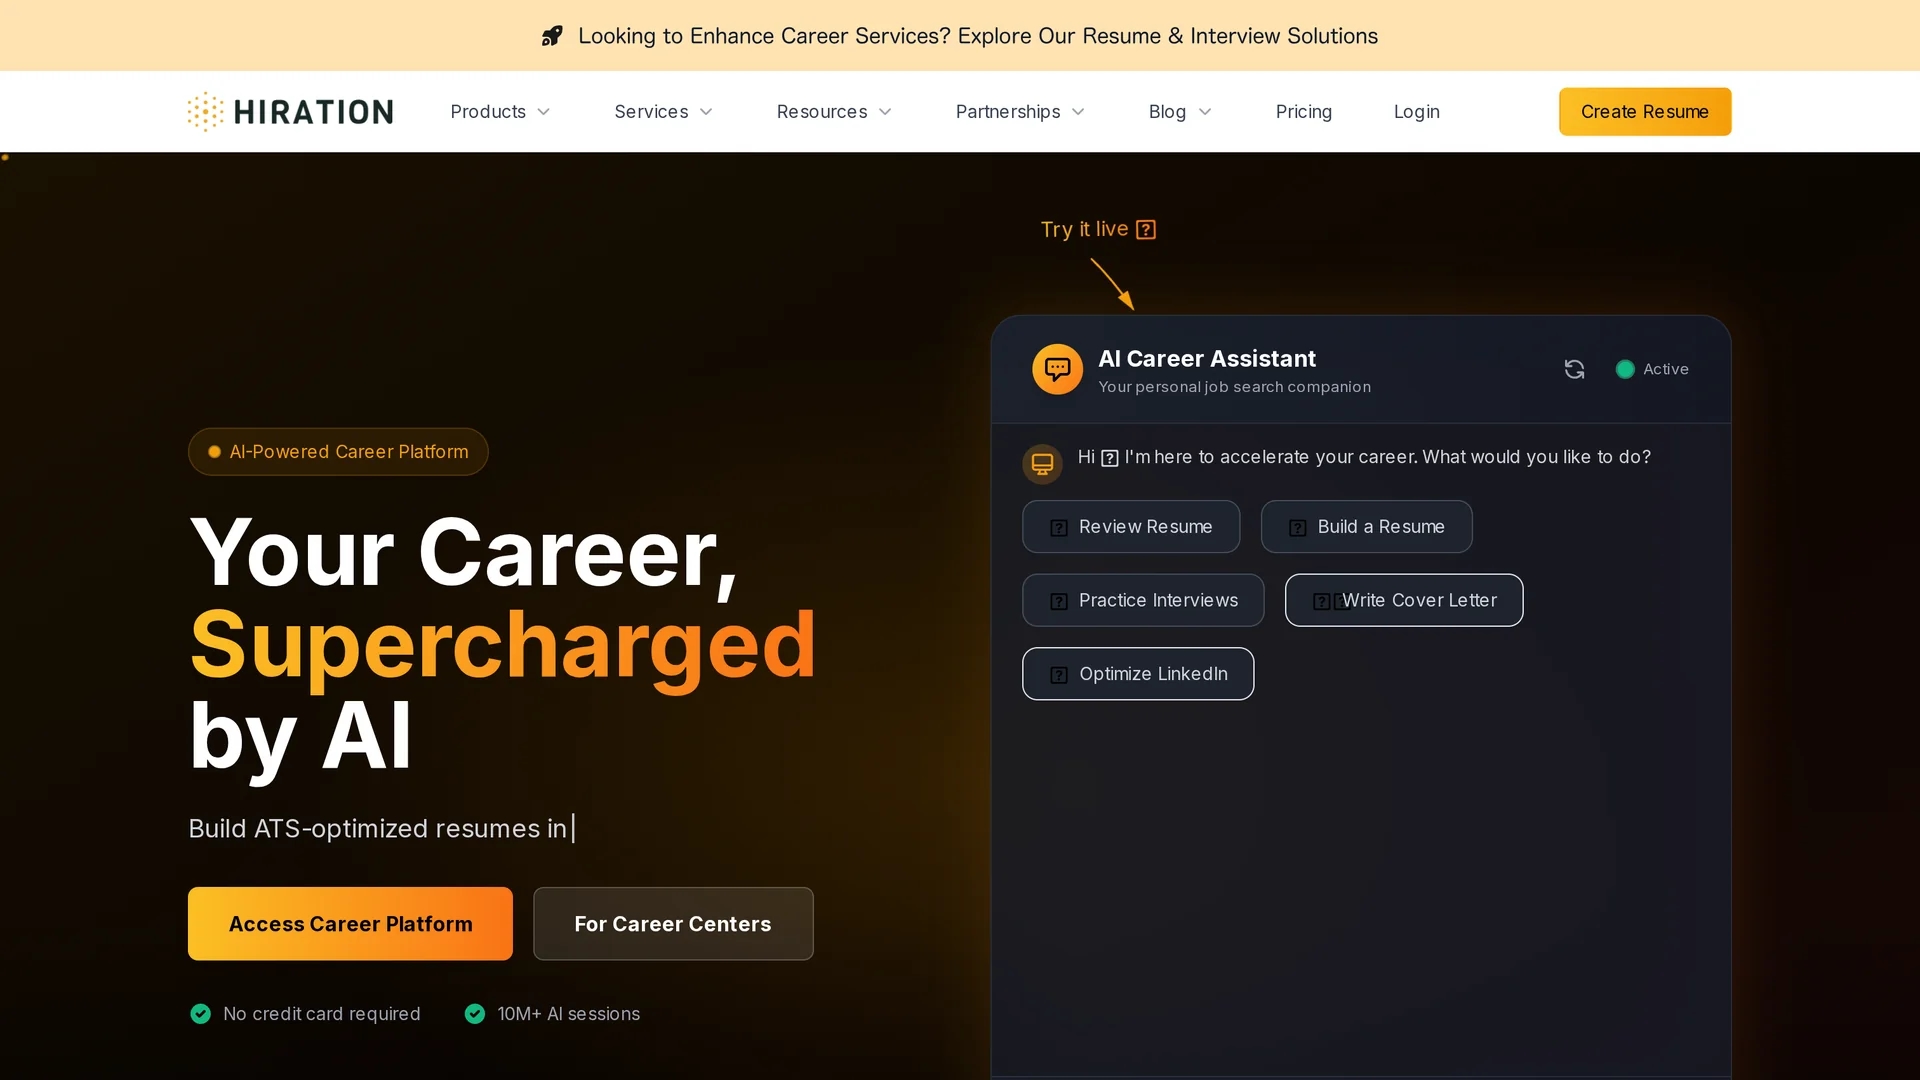The width and height of the screenshot is (1920, 1080).
Task: Click the '10M+ AI sessions' text
Action: click(x=569, y=1014)
